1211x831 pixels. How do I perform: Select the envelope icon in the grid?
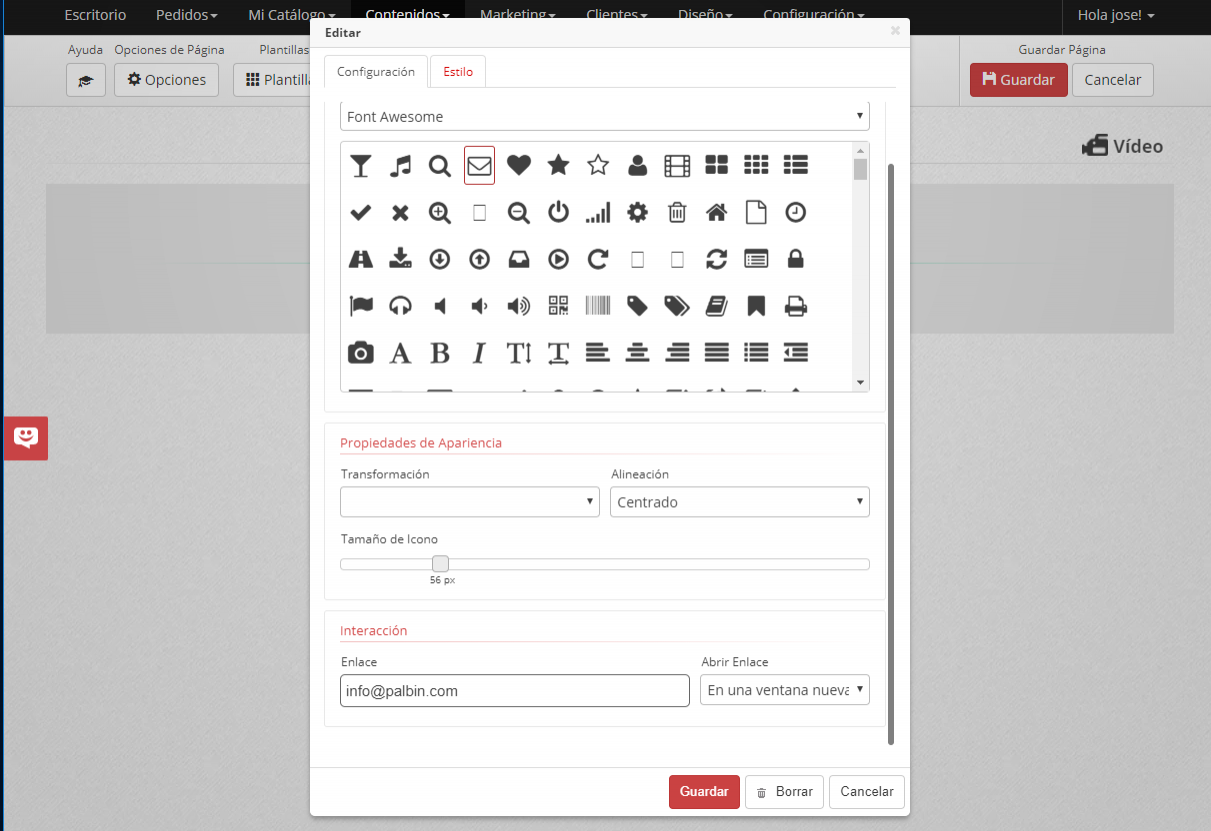pos(479,165)
